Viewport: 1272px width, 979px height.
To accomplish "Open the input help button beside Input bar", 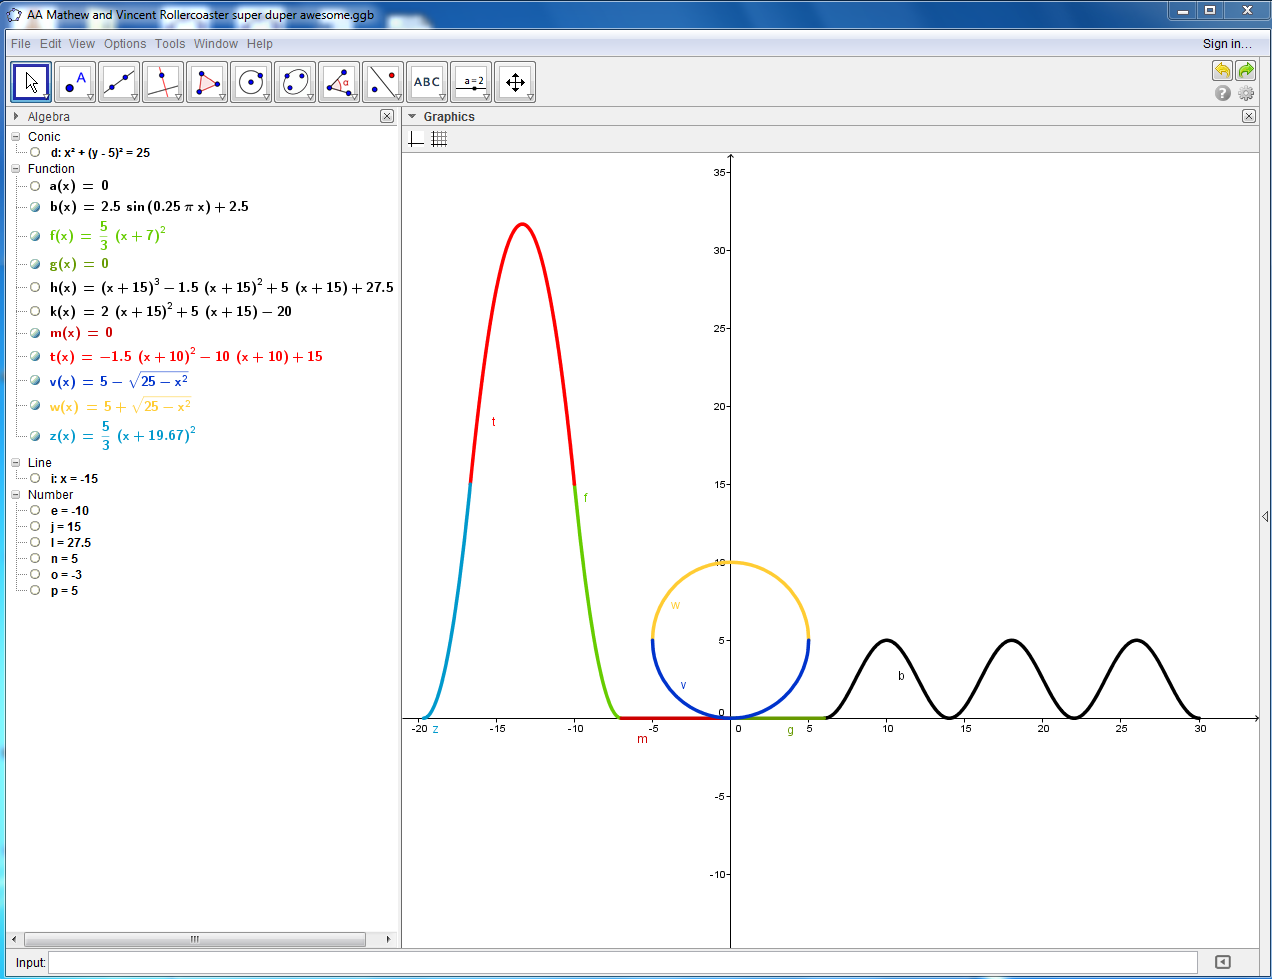I will [x=1222, y=962].
